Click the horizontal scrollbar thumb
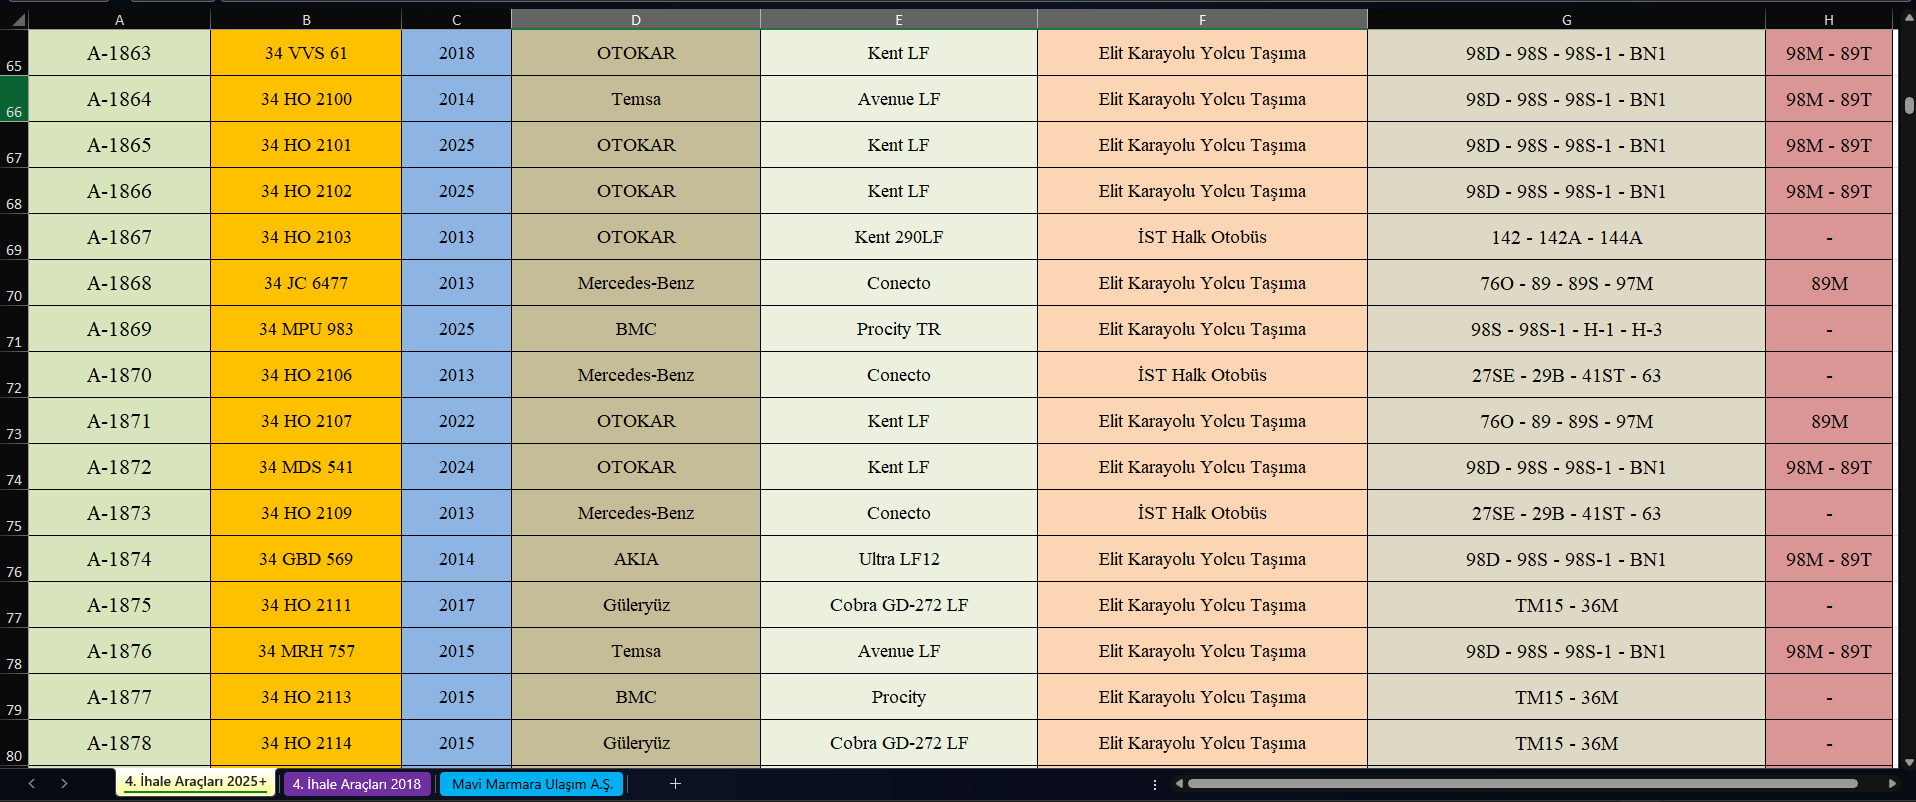1916x802 pixels. (1520, 784)
